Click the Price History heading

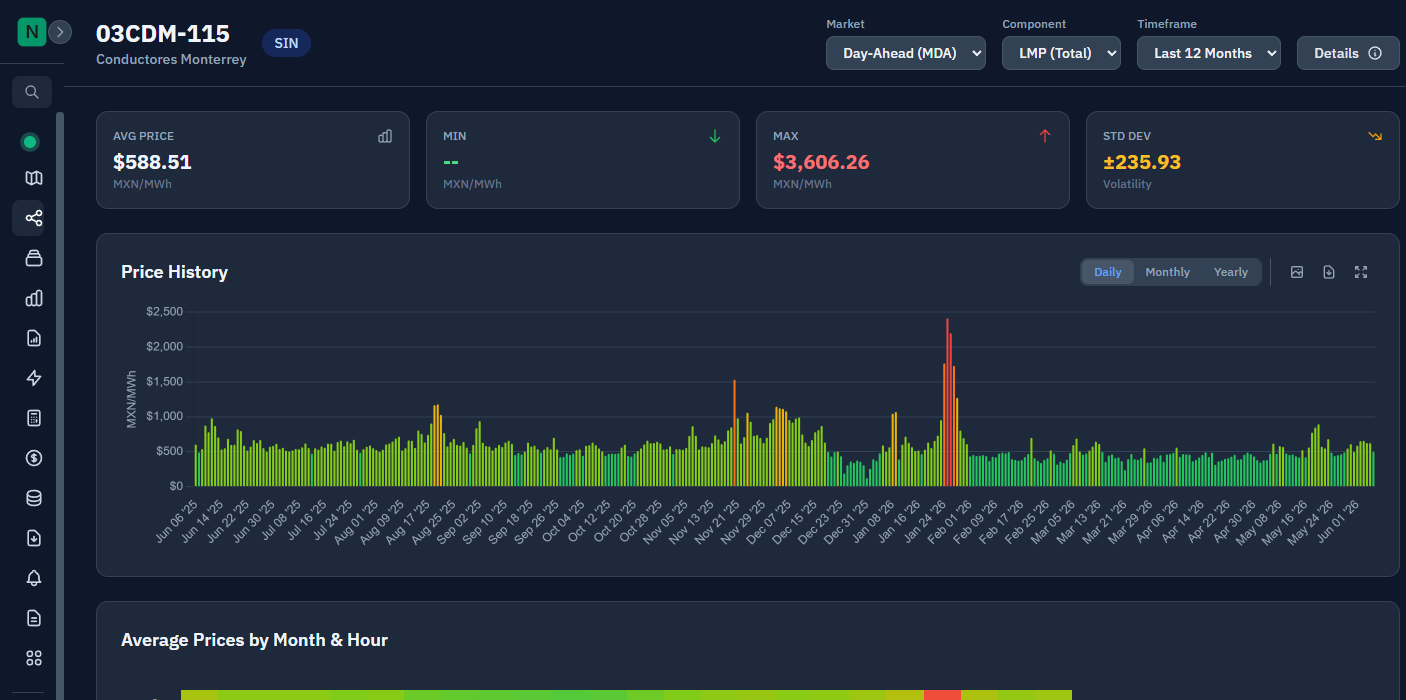coord(174,272)
